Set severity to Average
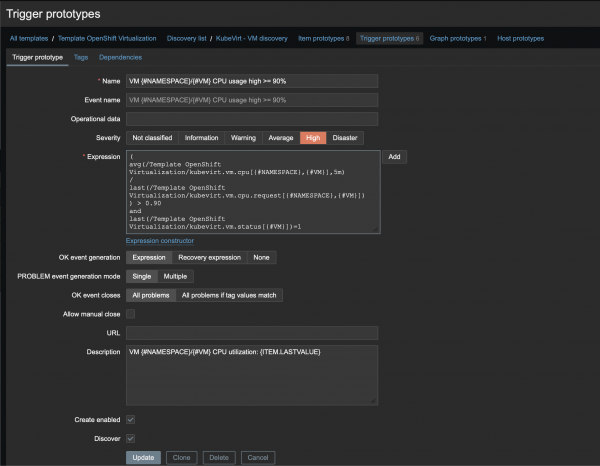600x466 pixels. point(281,138)
